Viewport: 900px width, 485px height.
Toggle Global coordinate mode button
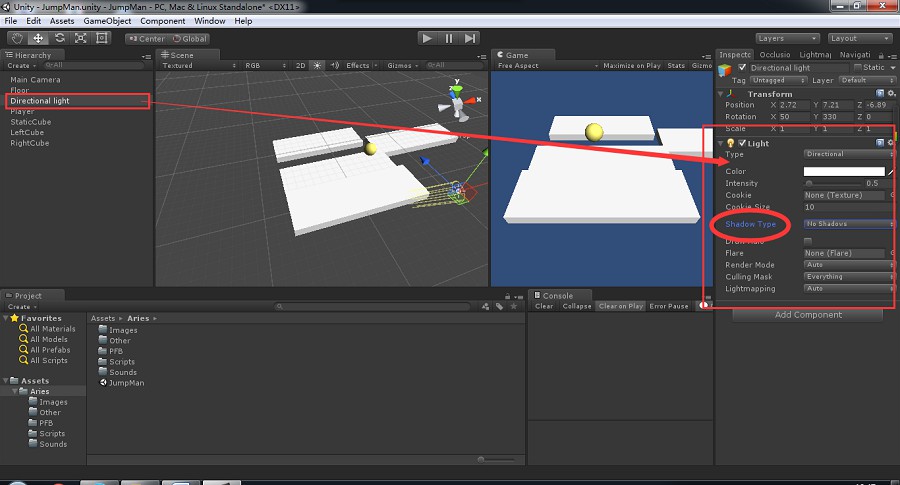tap(189, 39)
